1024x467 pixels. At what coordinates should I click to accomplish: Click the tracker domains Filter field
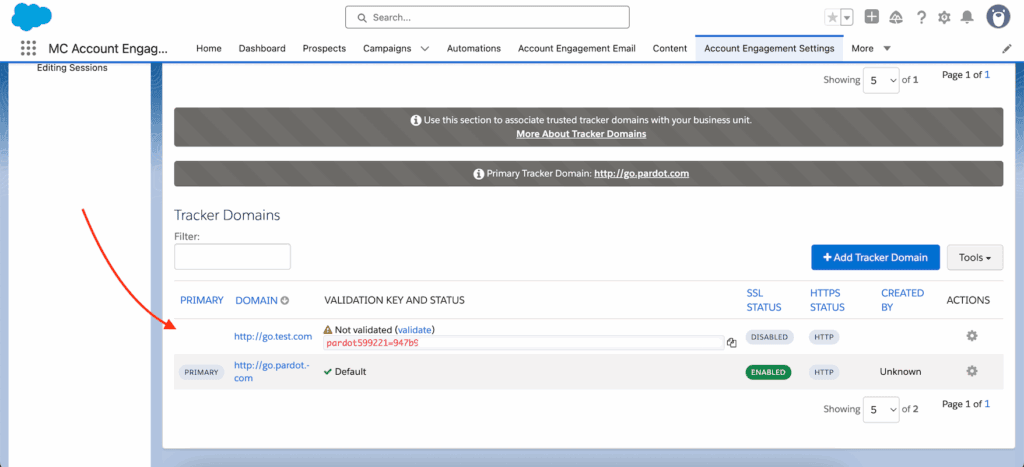[232, 257]
